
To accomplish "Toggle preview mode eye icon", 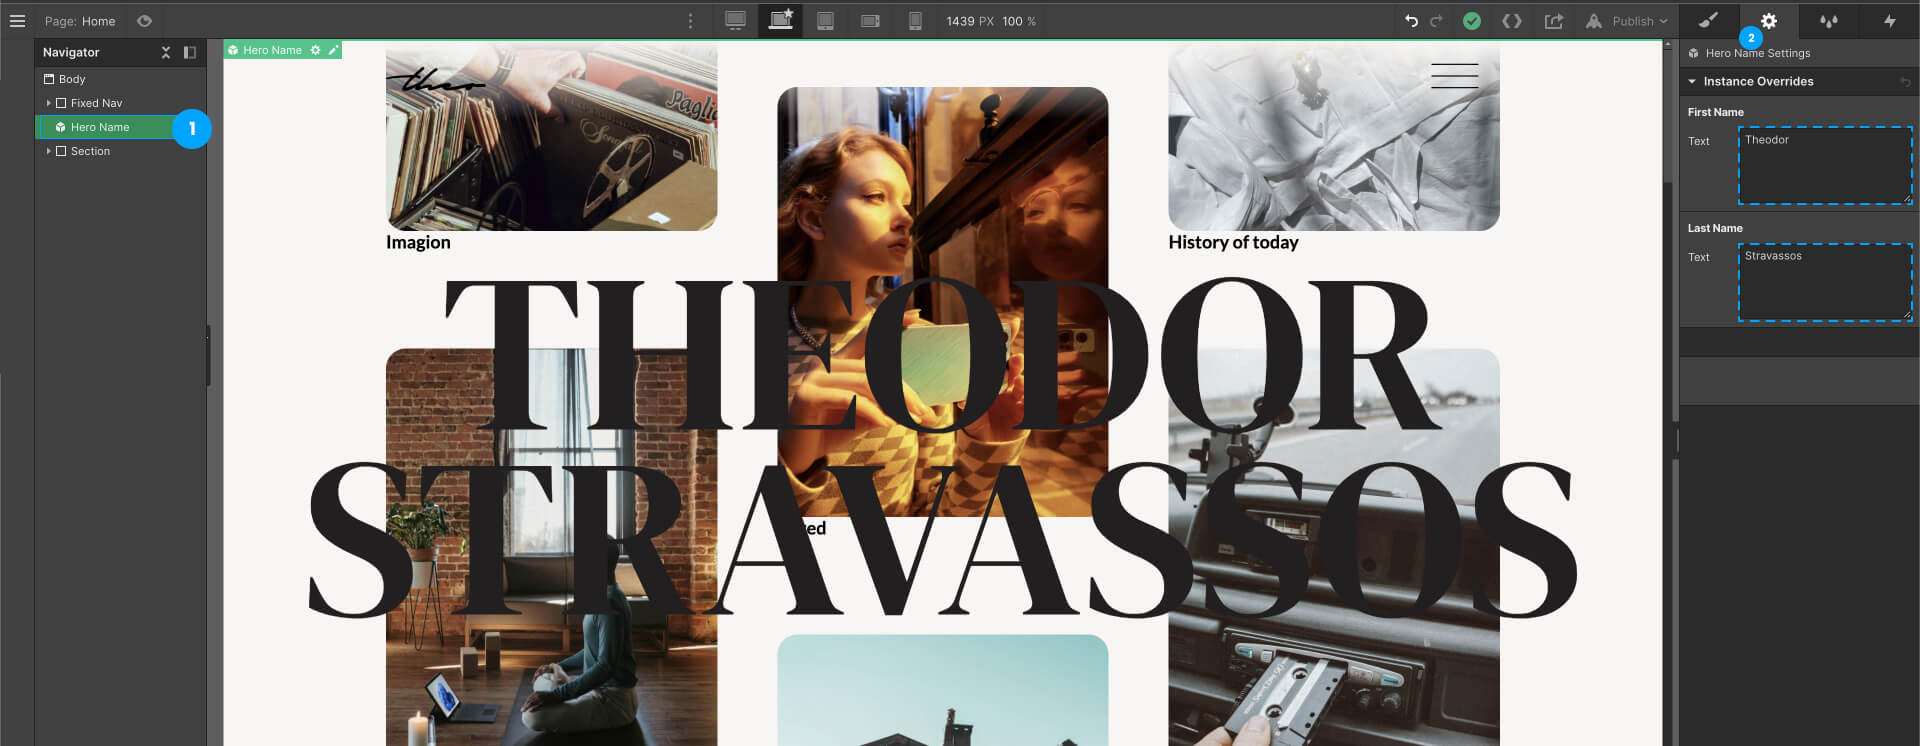I will (x=145, y=21).
